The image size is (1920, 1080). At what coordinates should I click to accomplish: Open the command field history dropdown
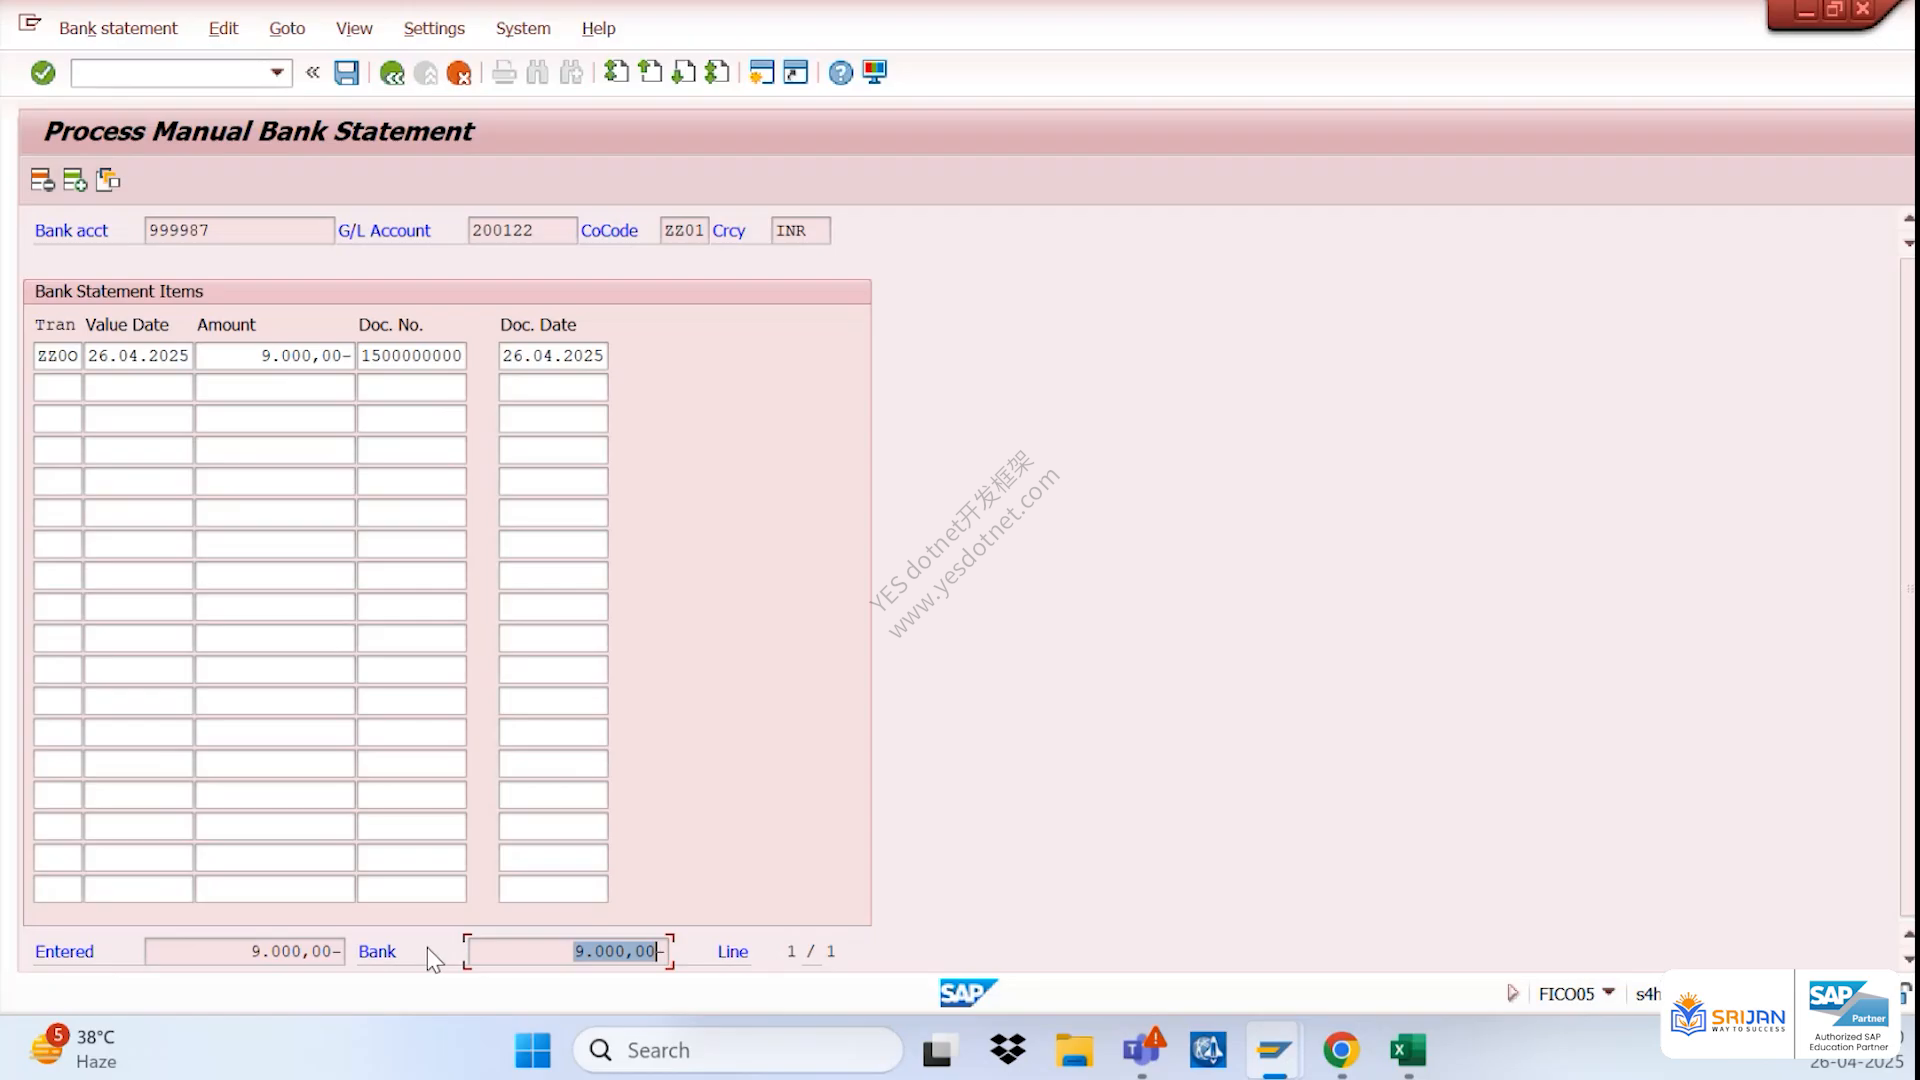click(277, 73)
